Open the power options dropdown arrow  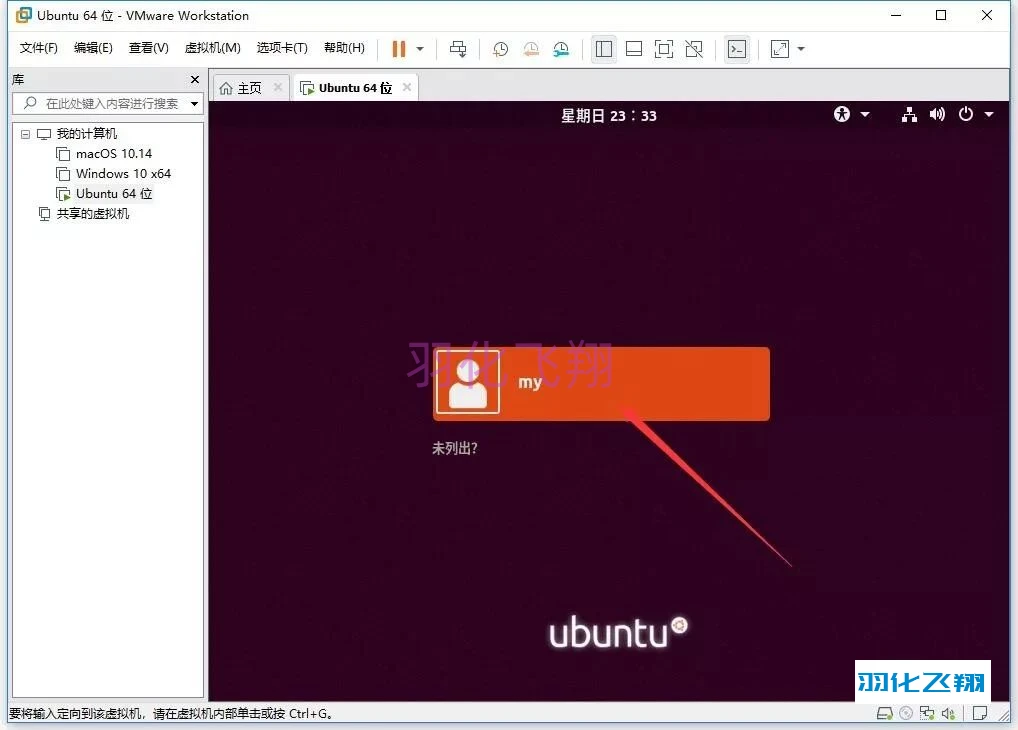coord(420,49)
